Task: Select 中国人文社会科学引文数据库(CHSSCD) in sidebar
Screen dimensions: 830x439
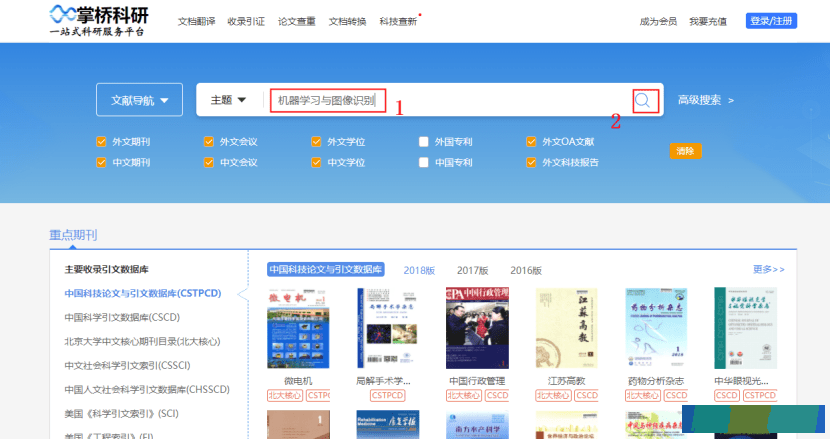Action: click(x=147, y=389)
